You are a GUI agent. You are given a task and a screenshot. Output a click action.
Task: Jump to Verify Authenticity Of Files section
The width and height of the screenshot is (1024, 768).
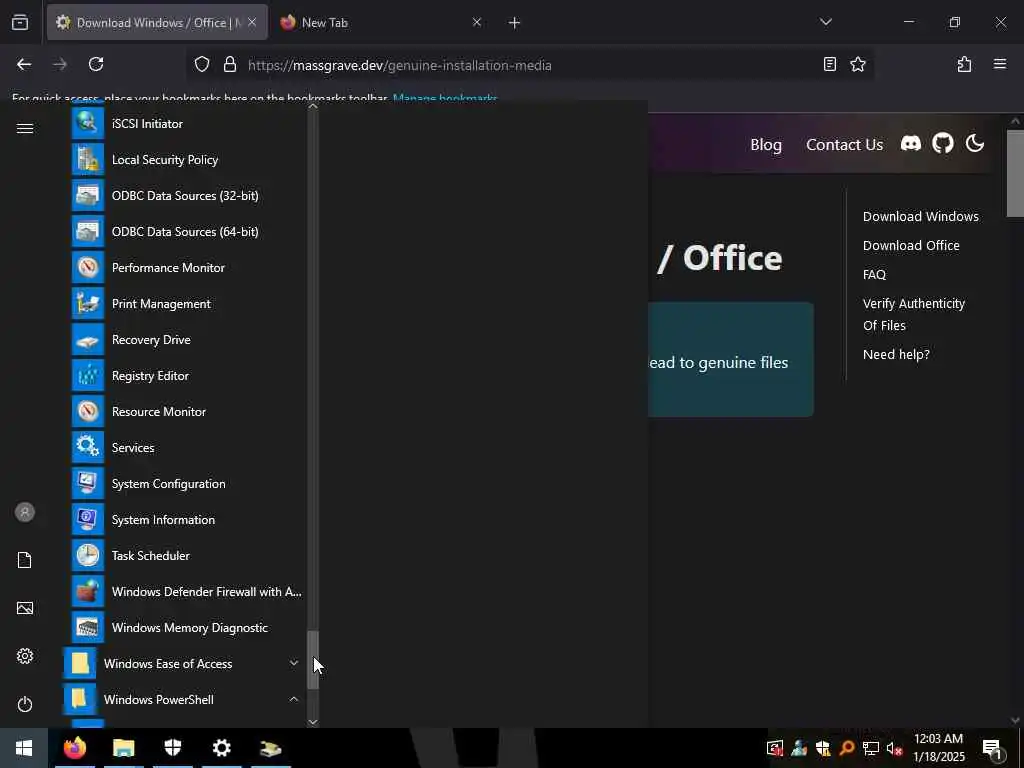914,314
